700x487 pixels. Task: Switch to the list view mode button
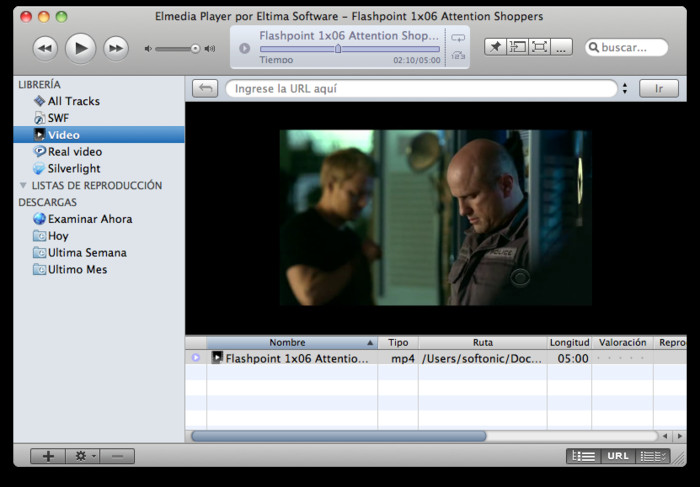click(x=583, y=456)
